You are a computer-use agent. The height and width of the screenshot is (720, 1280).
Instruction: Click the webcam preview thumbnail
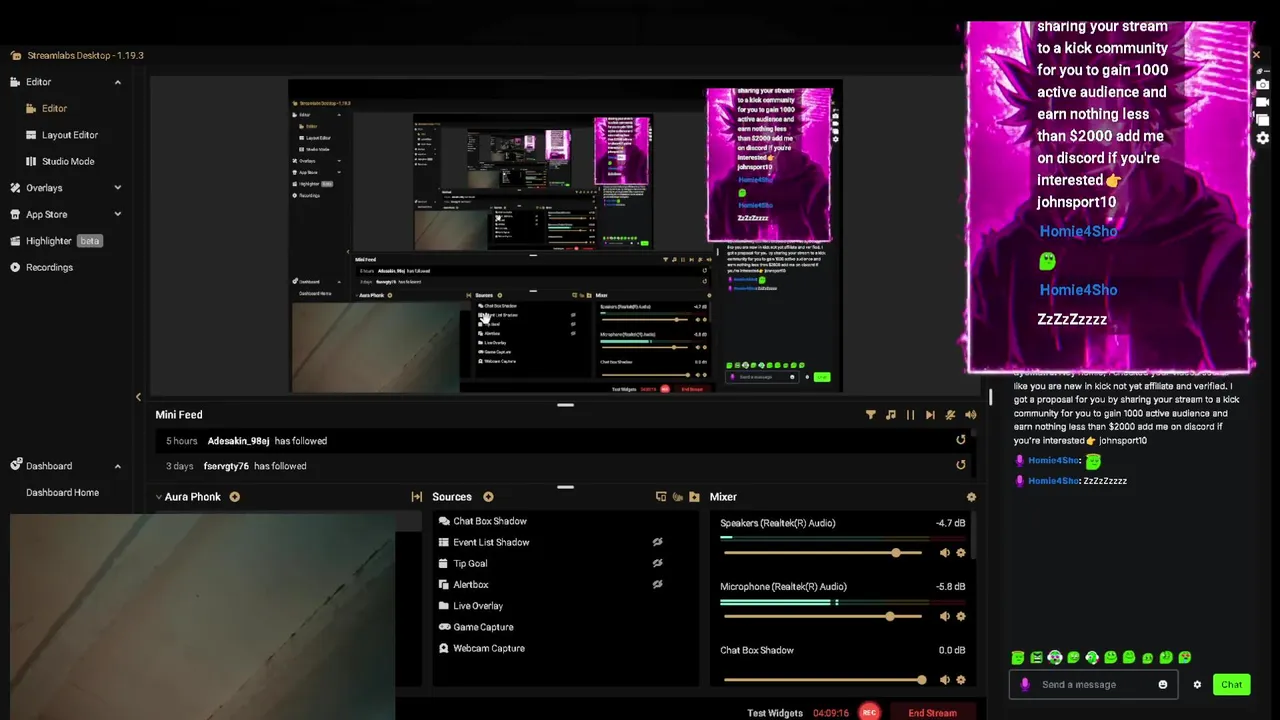tap(202, 616)
